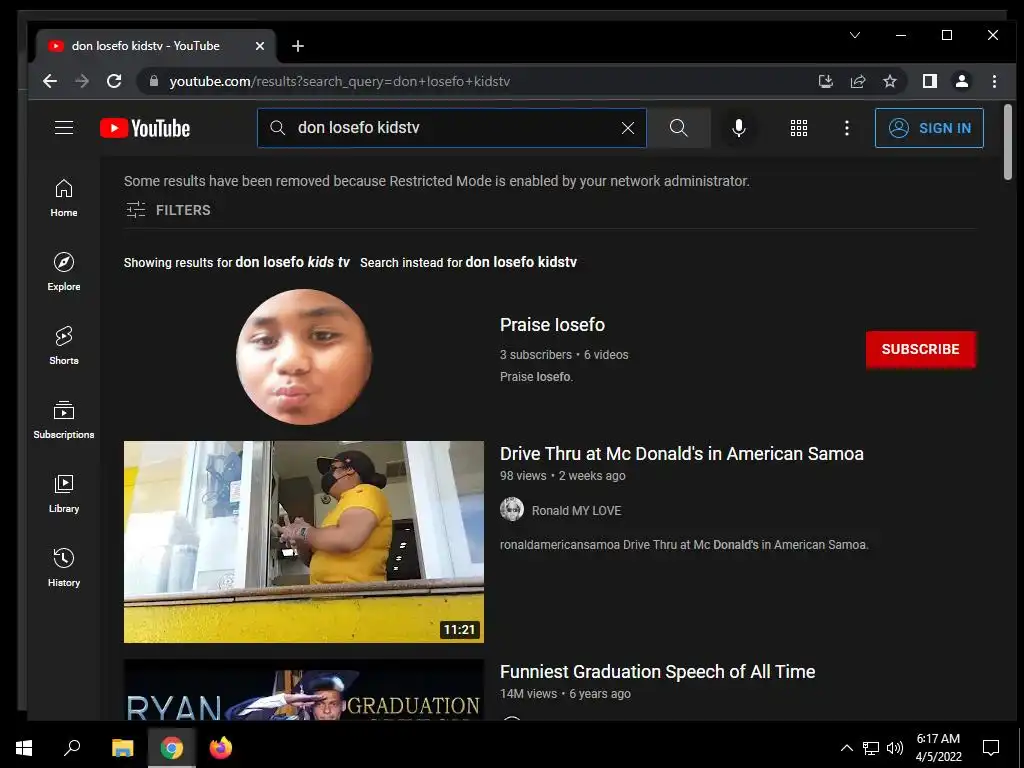Toggle Chrome side panel
Viewport: 1024px width, 768px height.
[x=930, y=81]
